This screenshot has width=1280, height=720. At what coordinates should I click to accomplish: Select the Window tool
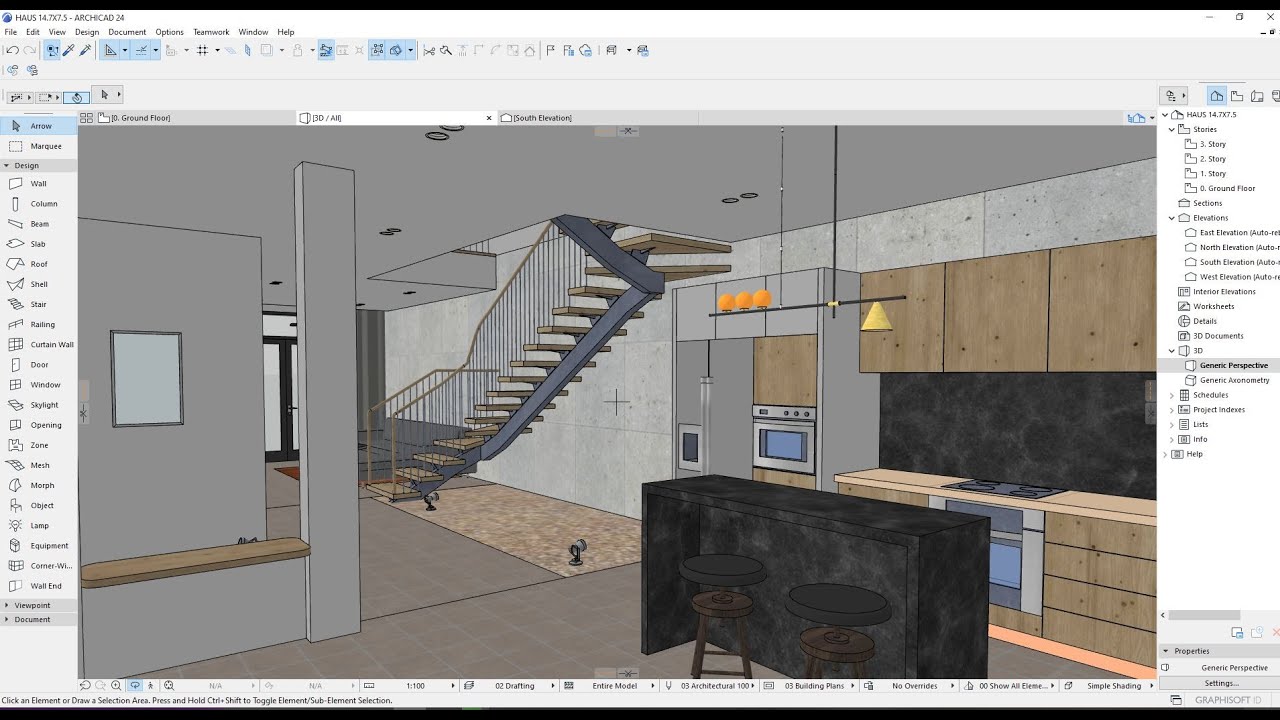[39, 385]
